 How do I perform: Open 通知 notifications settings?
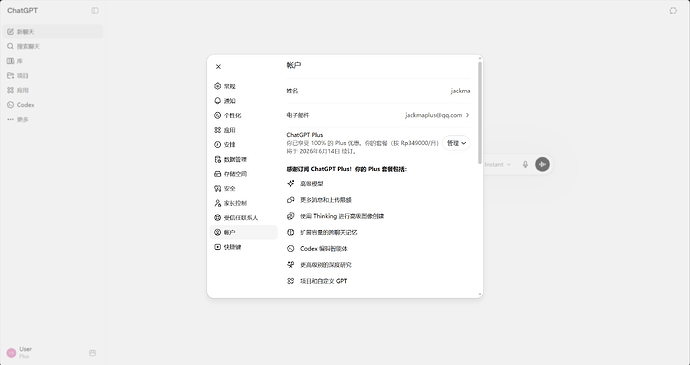click(243, 101)
